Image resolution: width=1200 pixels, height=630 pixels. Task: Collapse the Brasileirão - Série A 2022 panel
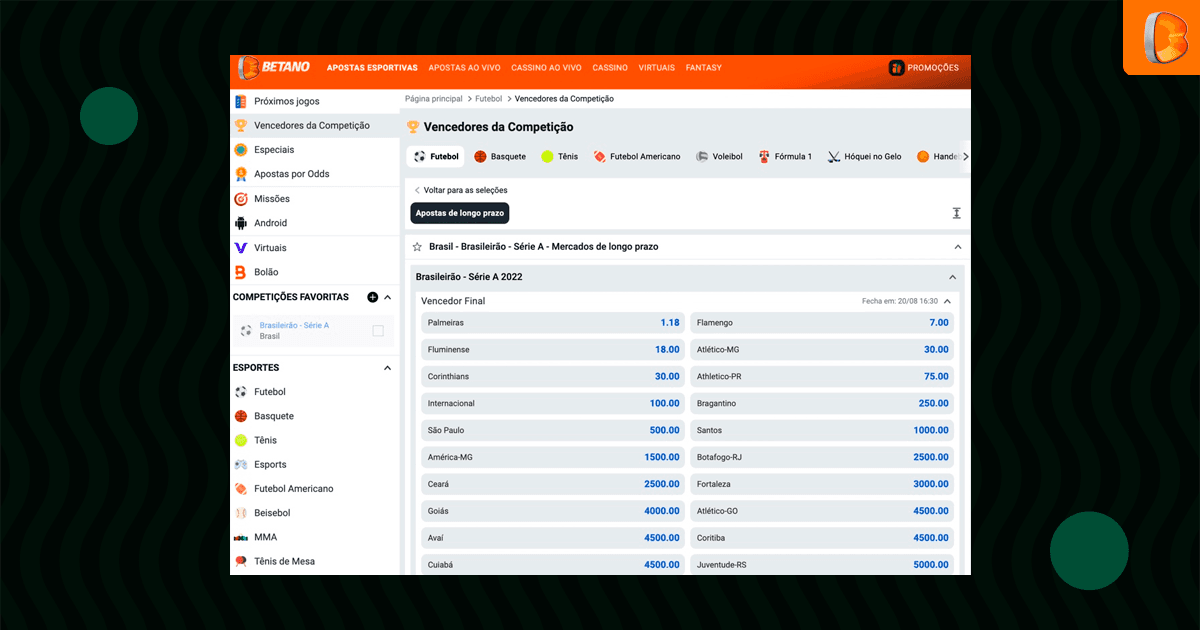(952, 277)
